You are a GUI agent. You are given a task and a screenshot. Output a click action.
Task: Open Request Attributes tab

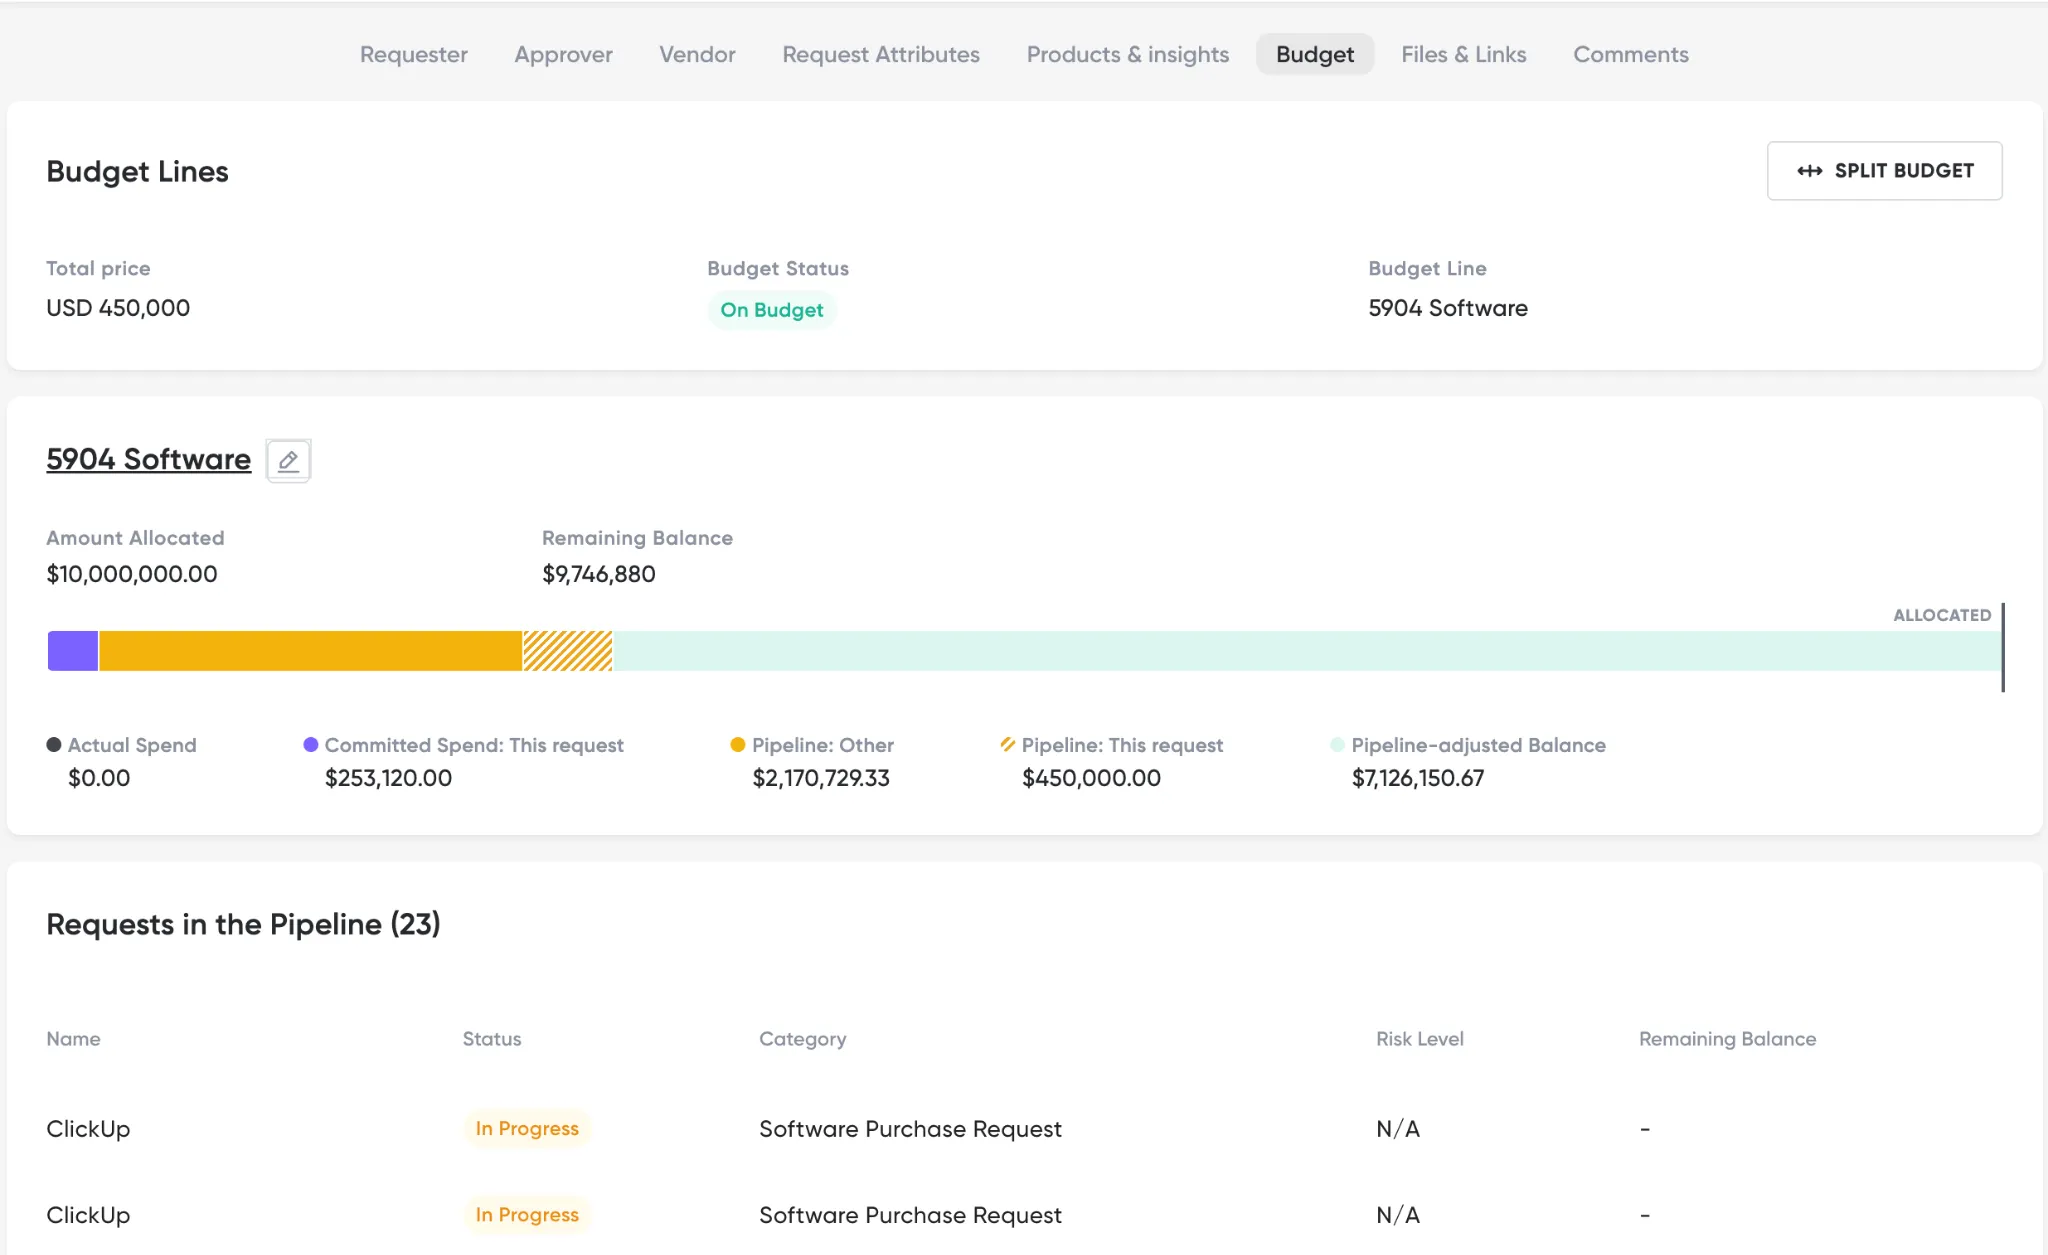(881, 54)
